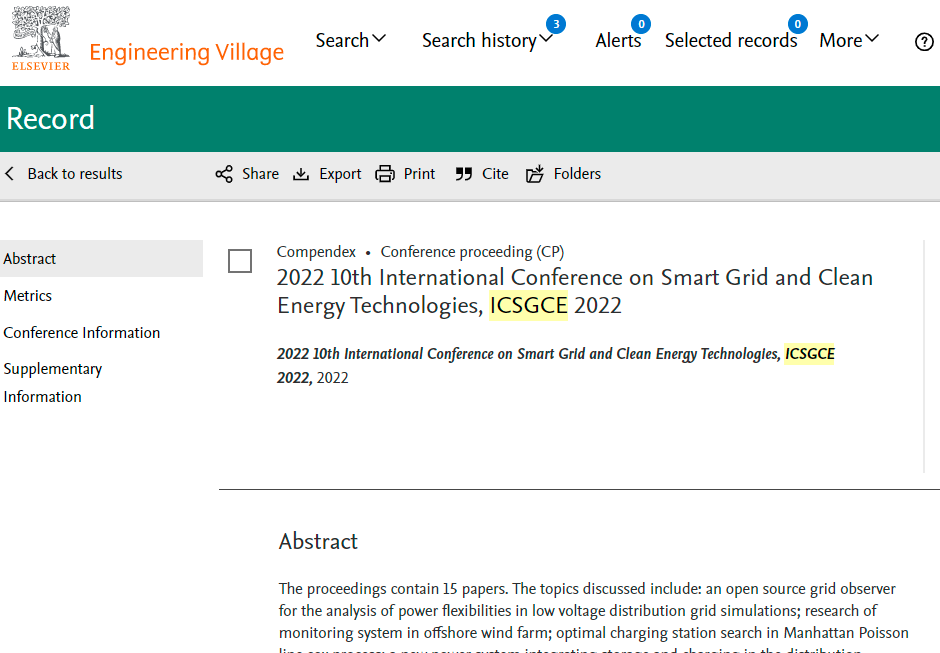The height and width of the screenshot is (653, 940).
Task: Click the highlighted ICSGCE term in title
Action: (x=528, y=305)
